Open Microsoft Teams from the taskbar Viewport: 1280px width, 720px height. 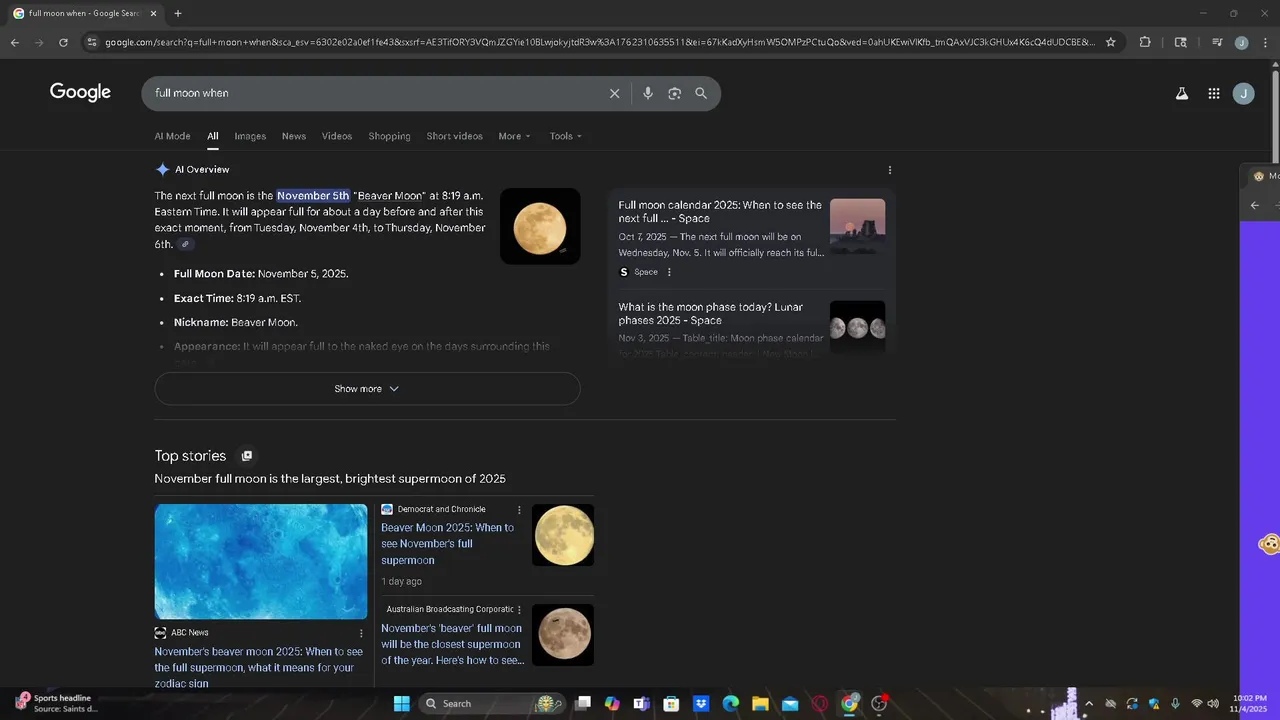coord(641,703)
